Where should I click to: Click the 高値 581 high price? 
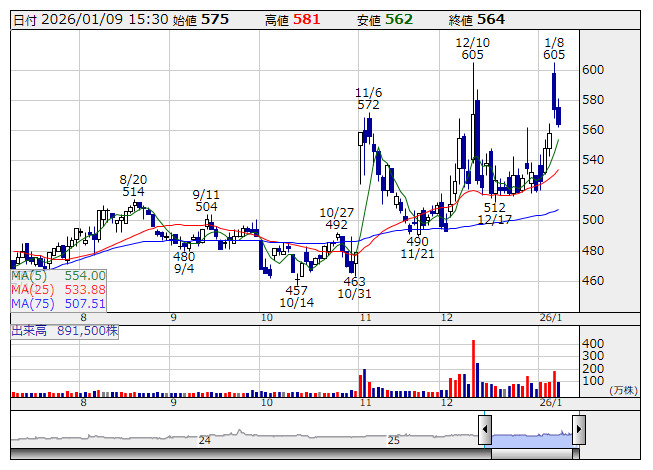(x=293, y=20)
